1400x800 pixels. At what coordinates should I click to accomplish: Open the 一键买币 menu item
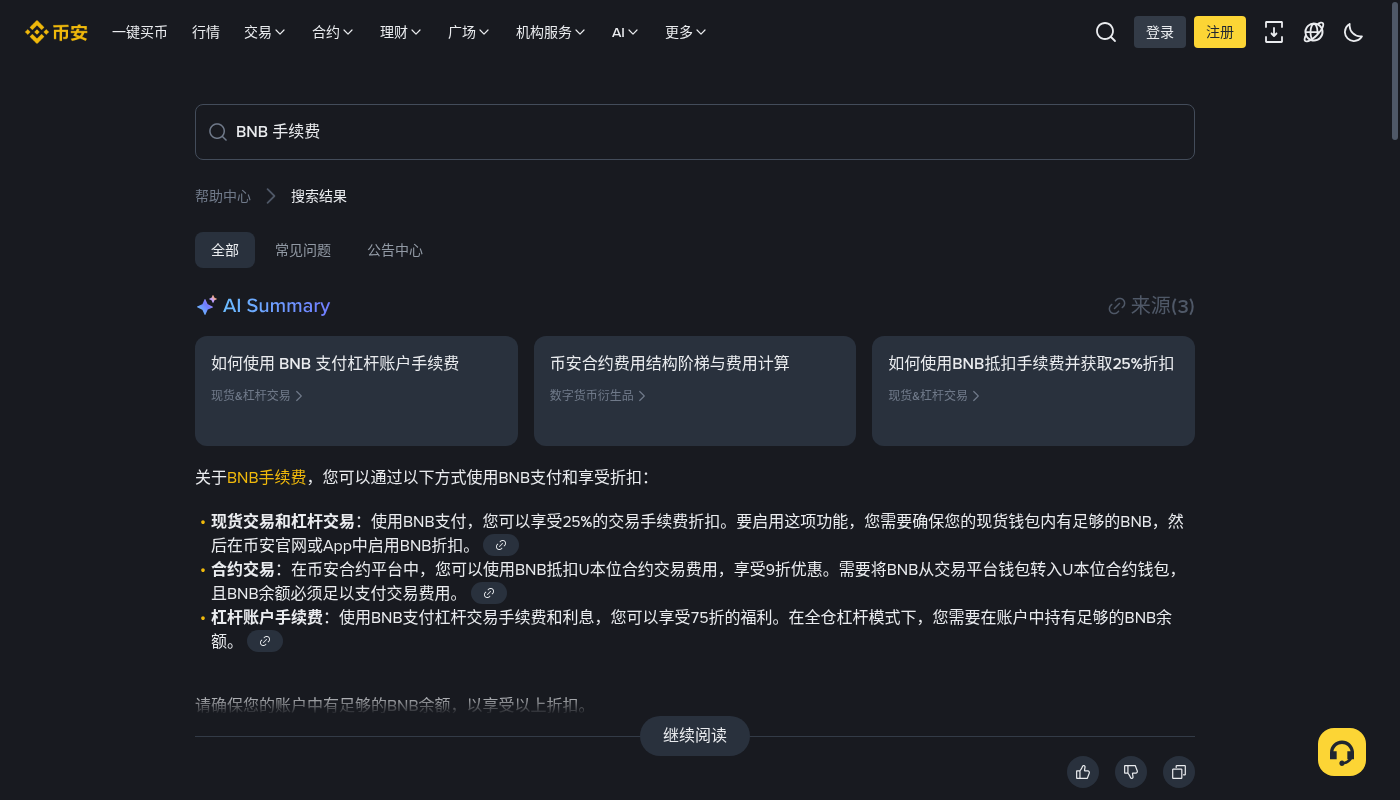point(140,32)
